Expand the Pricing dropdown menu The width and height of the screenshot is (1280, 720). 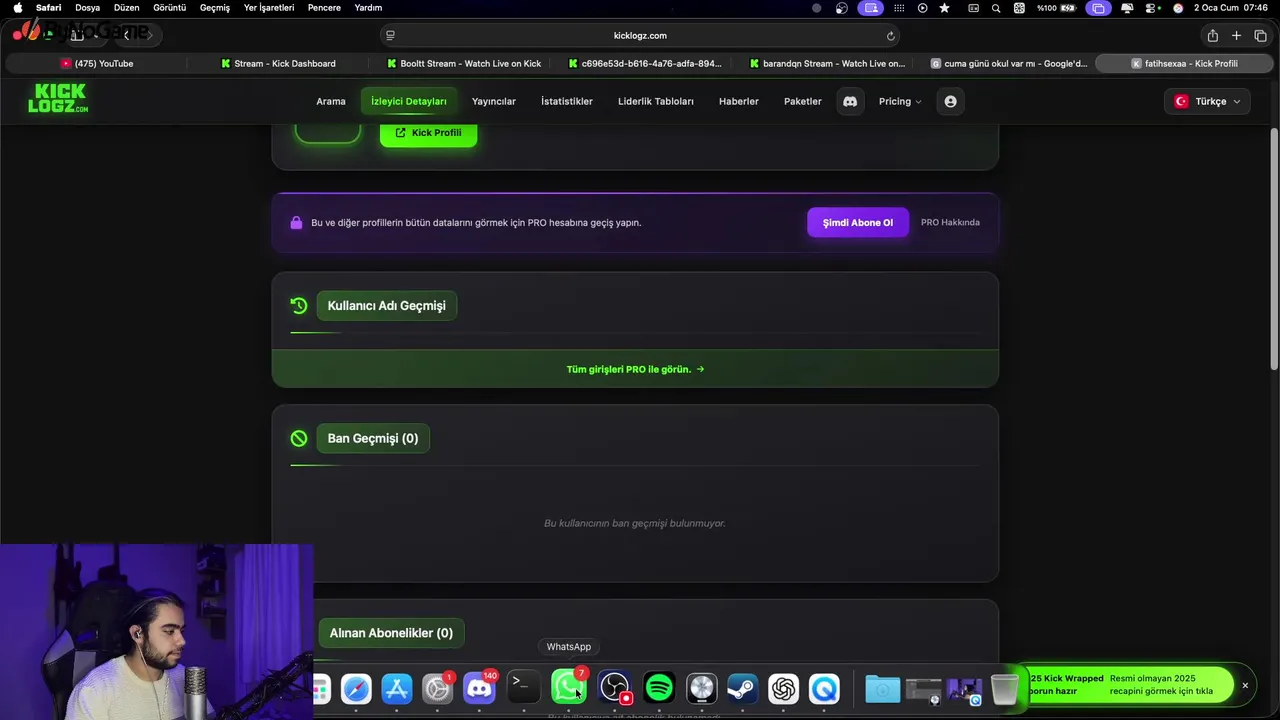[x=900, y=101]
